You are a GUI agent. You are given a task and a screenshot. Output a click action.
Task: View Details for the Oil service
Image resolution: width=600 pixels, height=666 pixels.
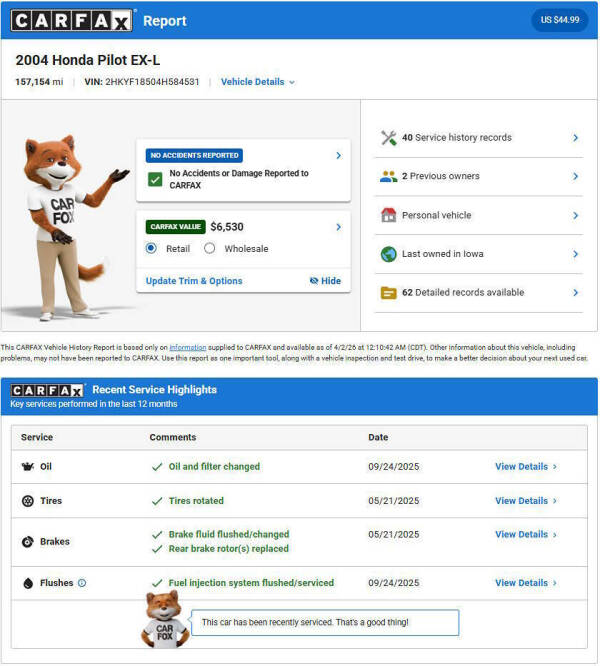coord(526,466)
